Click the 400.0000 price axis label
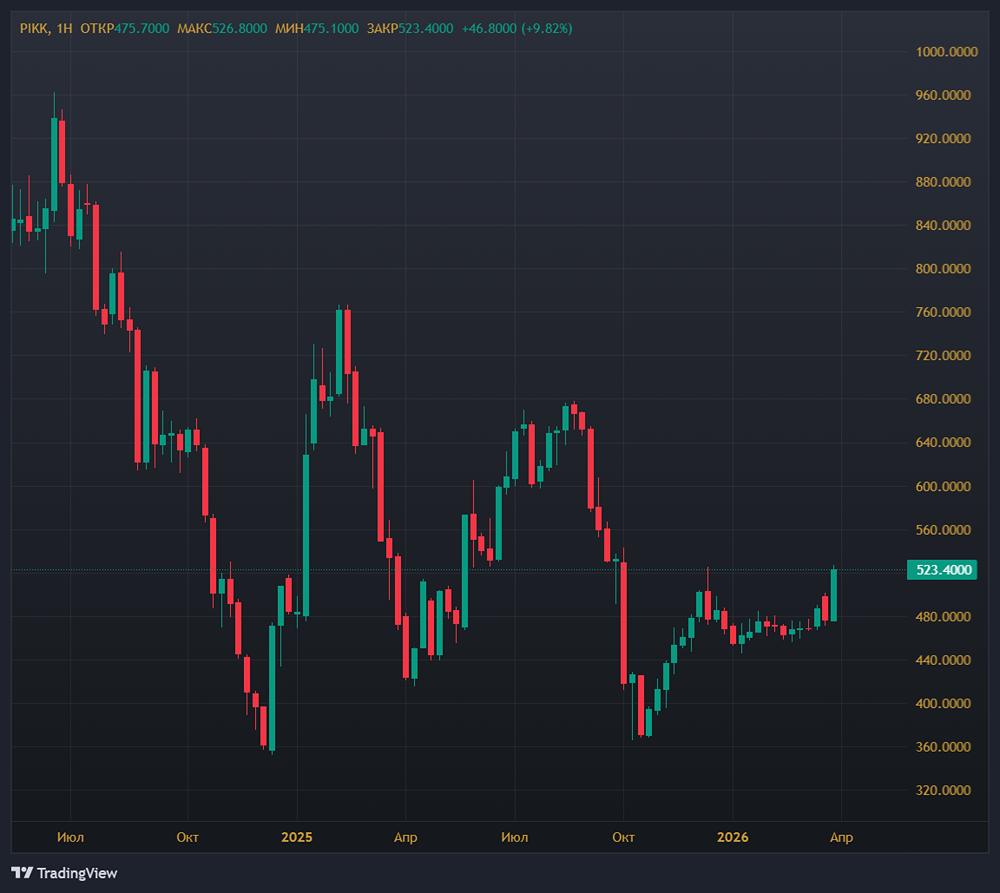 [x=943, y=703]
